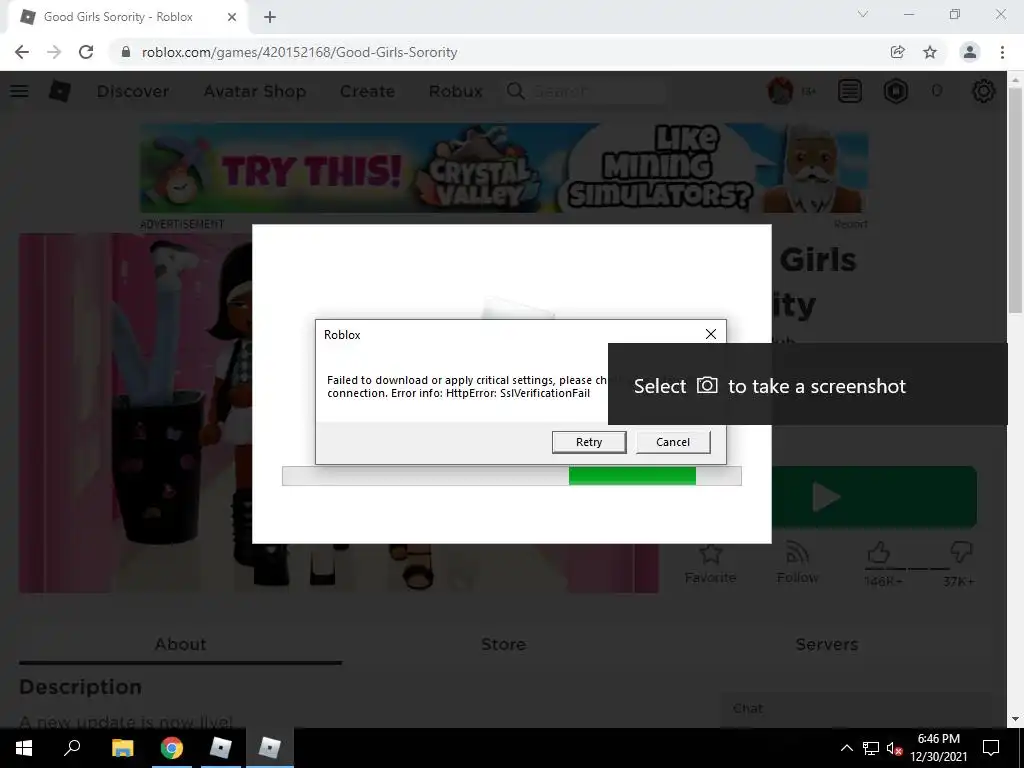This screenshot has height=768, width=1024.
Task: Open the Windows notification center
Action: 991,748
